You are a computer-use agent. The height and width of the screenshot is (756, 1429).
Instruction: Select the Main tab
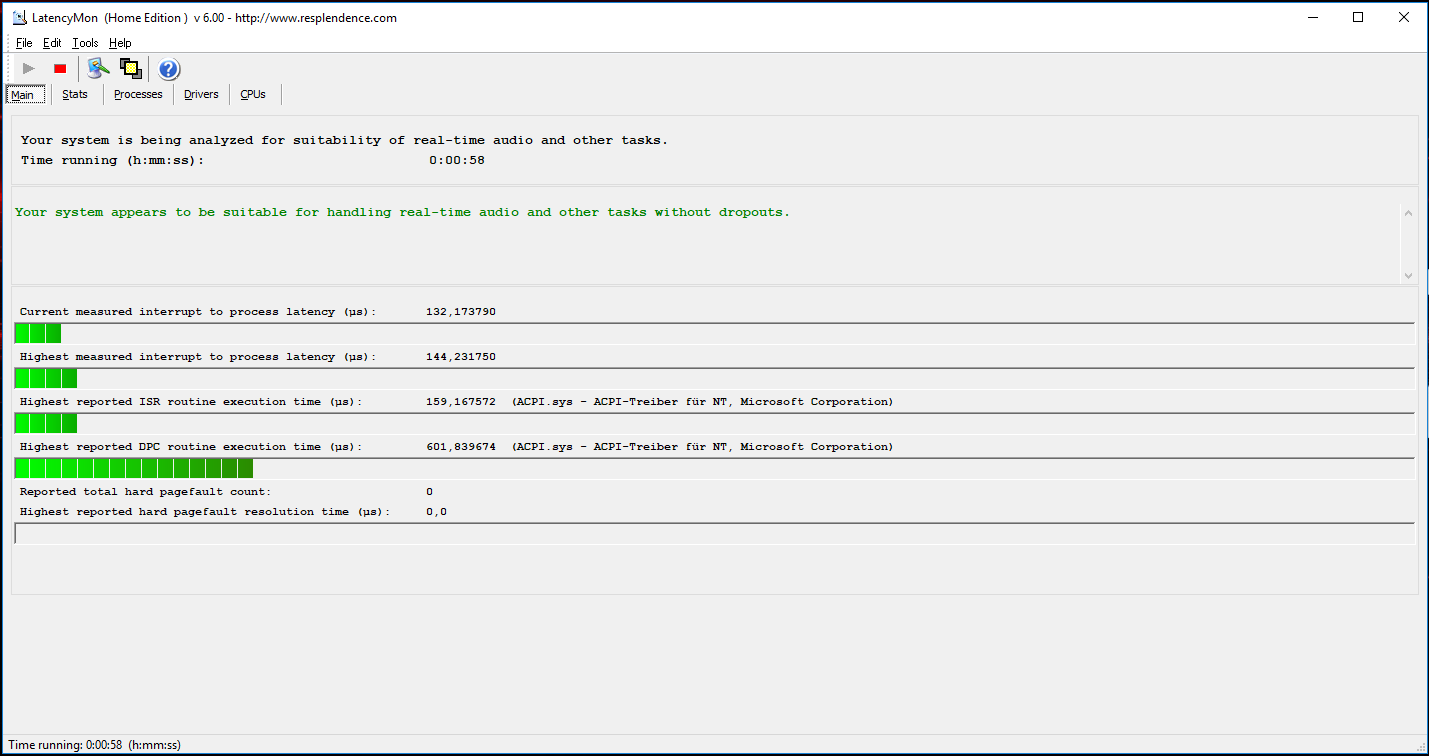tap(25, 94)
